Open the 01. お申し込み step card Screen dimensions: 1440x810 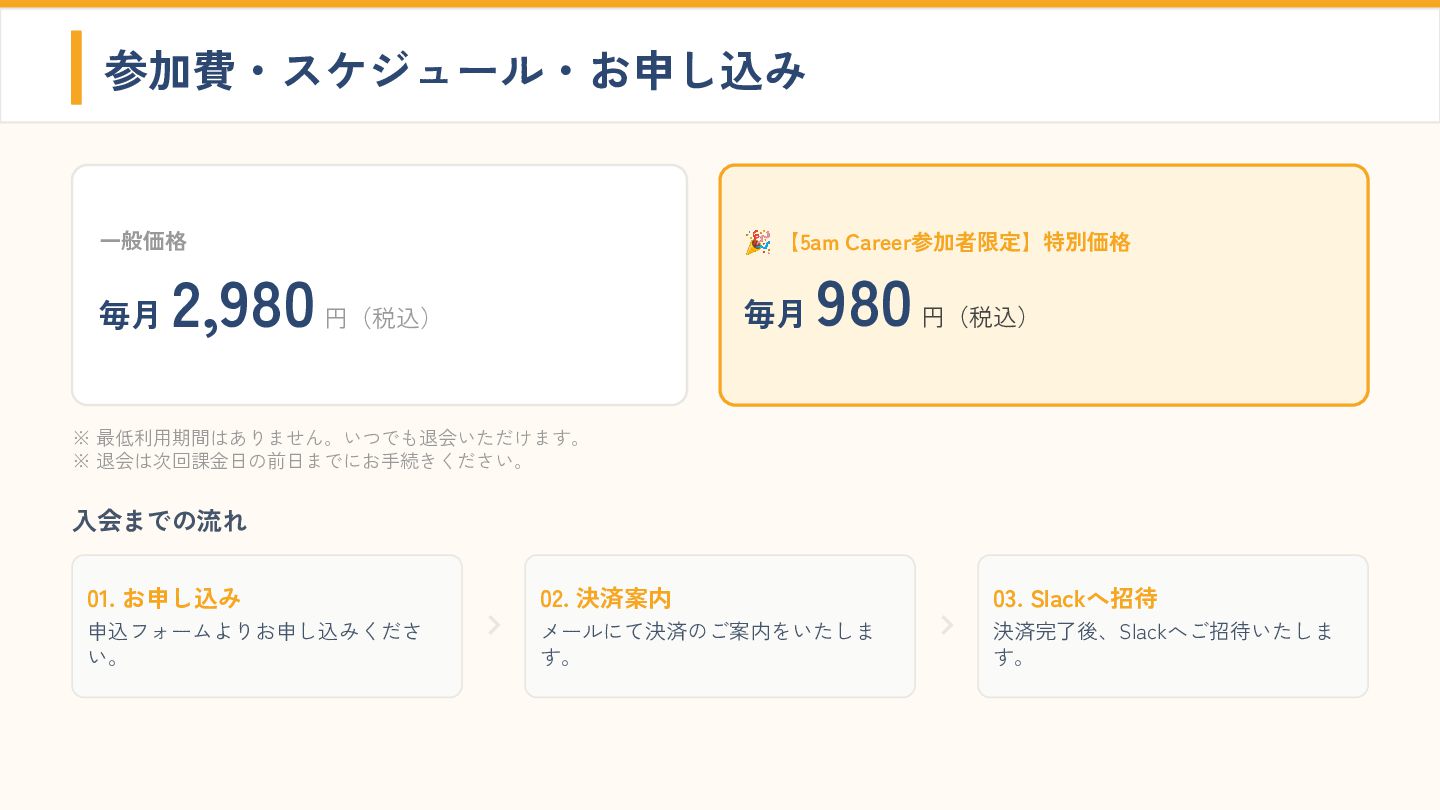pyautogui.click(x=267, y=626)
